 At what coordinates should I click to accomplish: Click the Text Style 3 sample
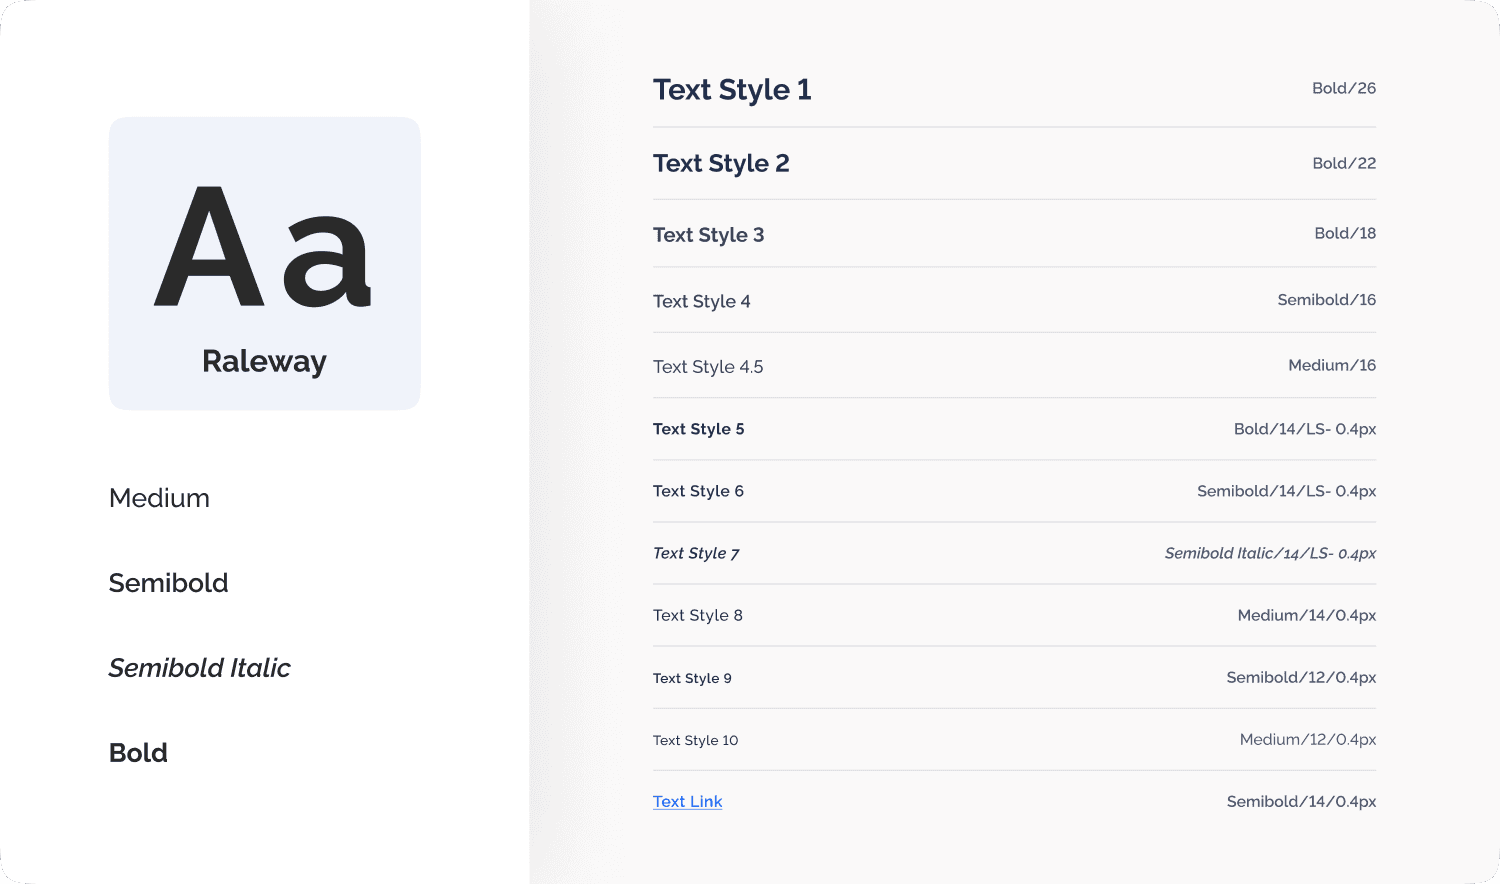point(708,235)
